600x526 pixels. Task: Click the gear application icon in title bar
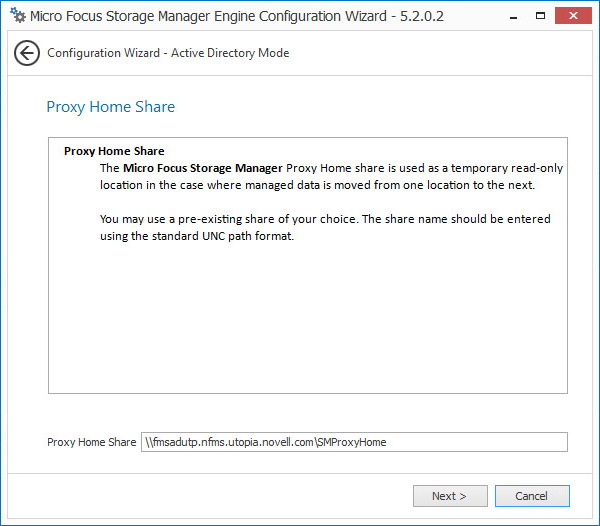coord(16,16)
